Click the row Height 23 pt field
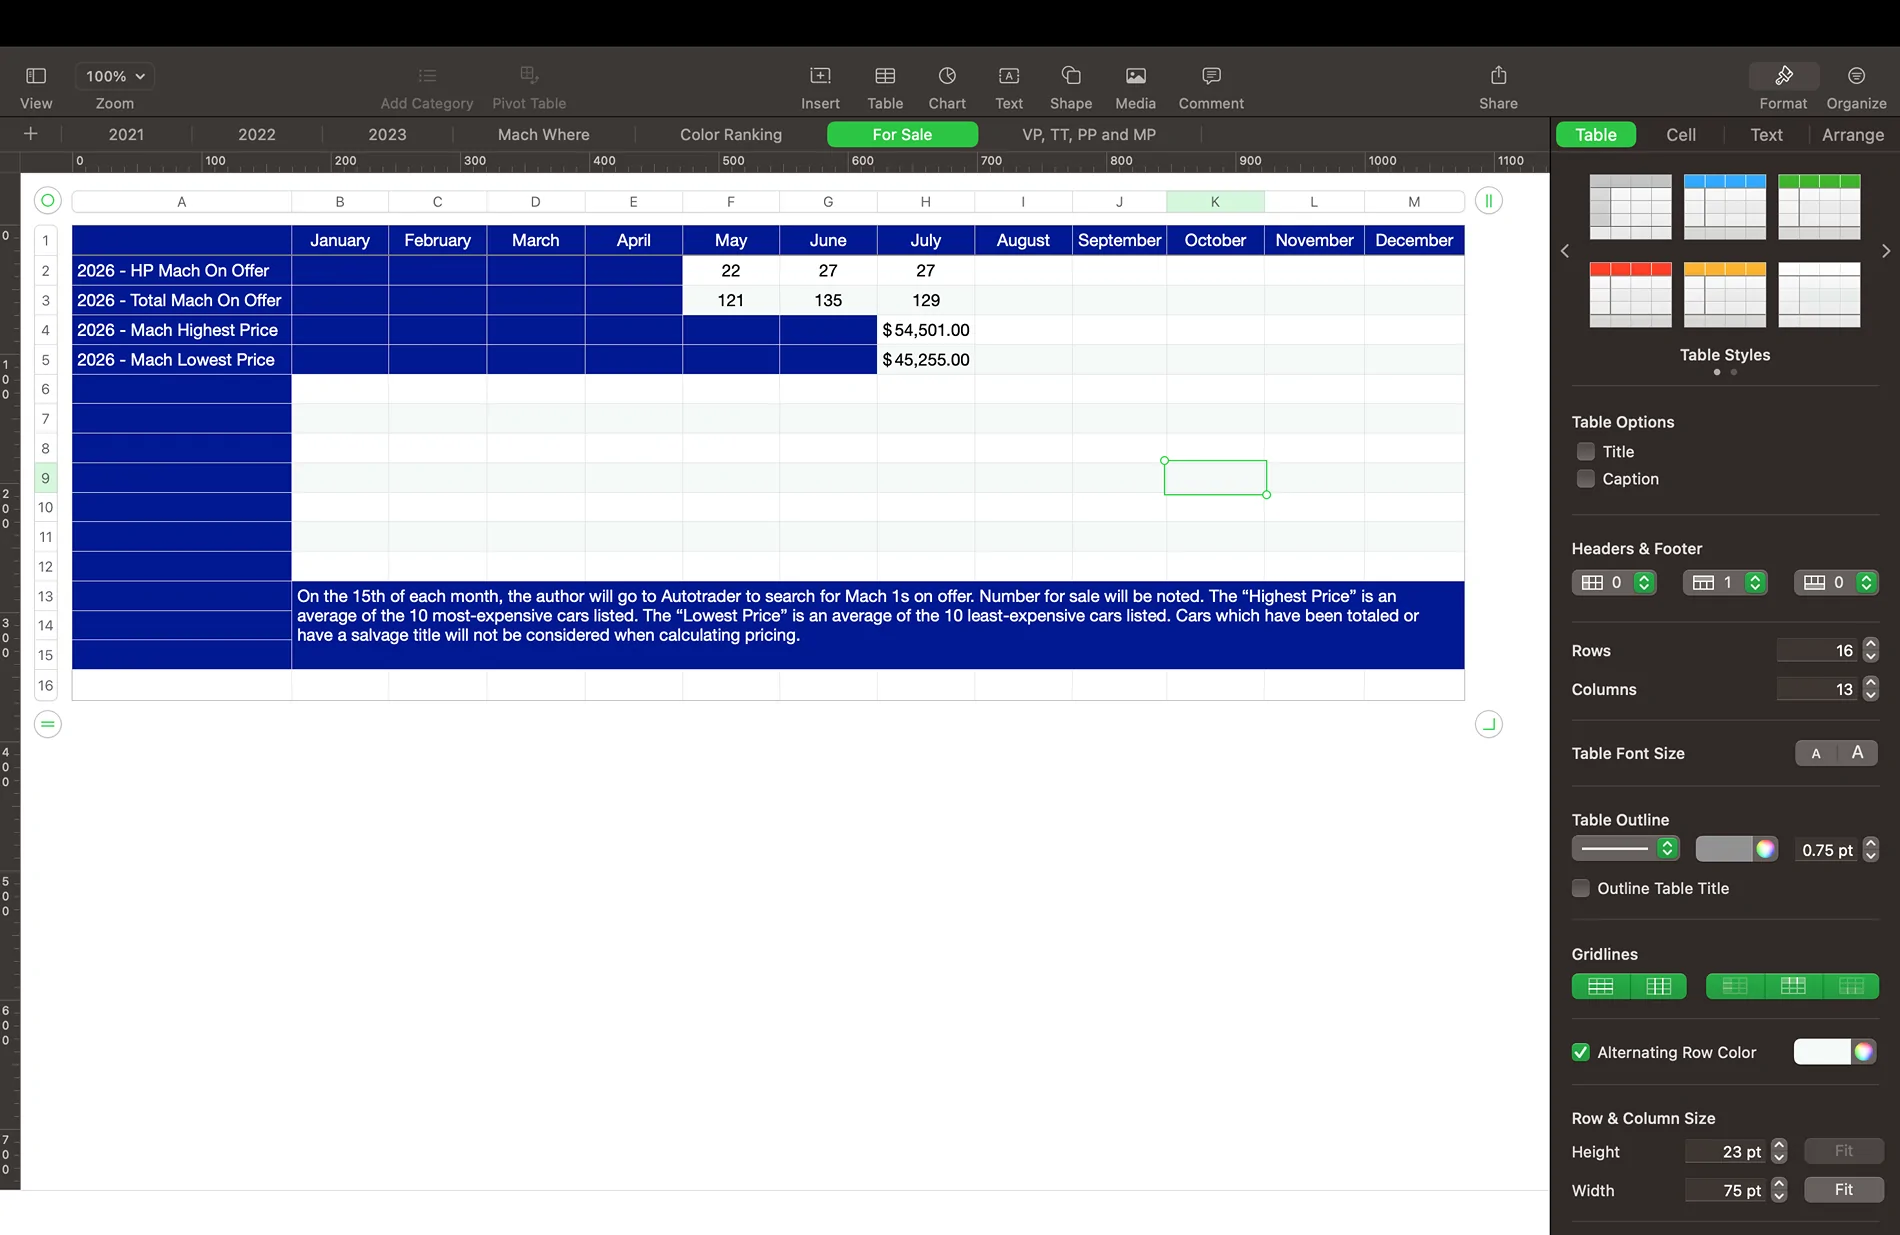1900x1235 pixels. (1726, 1152)
